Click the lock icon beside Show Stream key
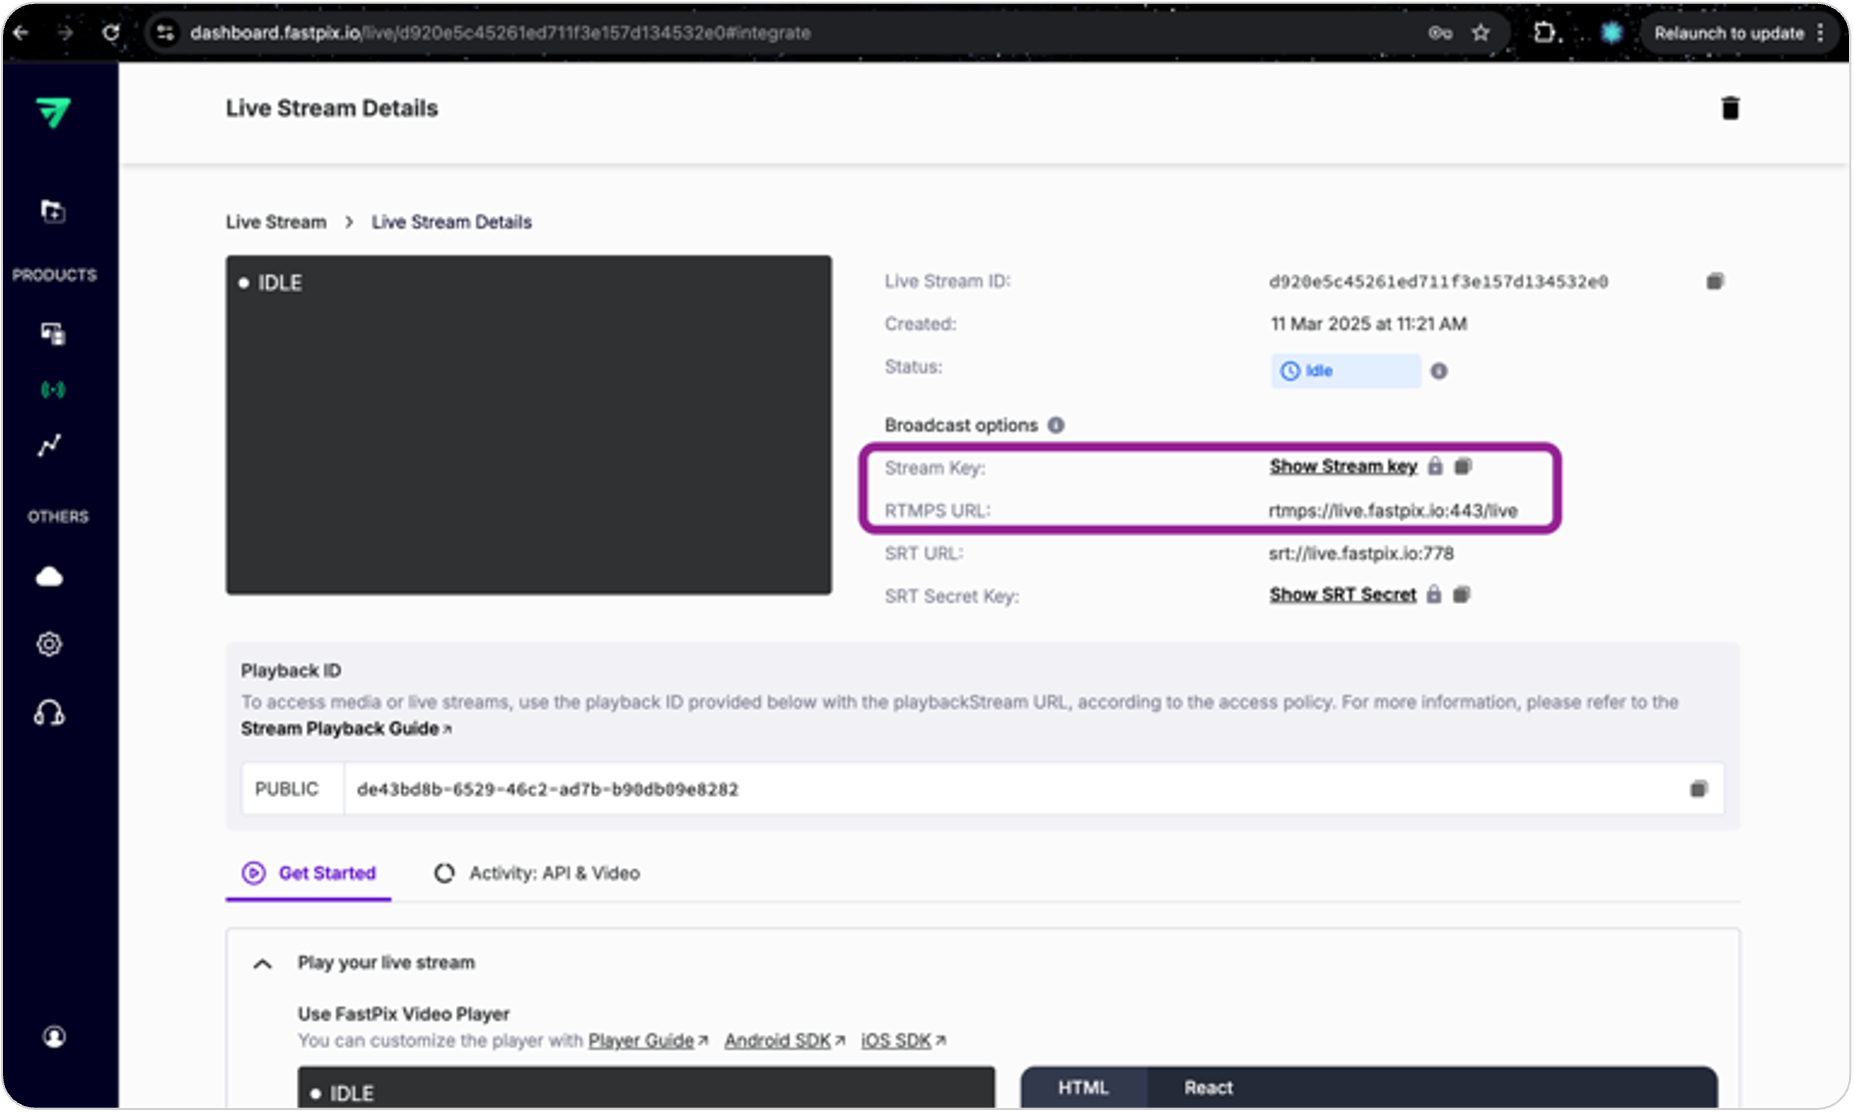This screenshot has width=1854, height=1112. click(1435, 466)
